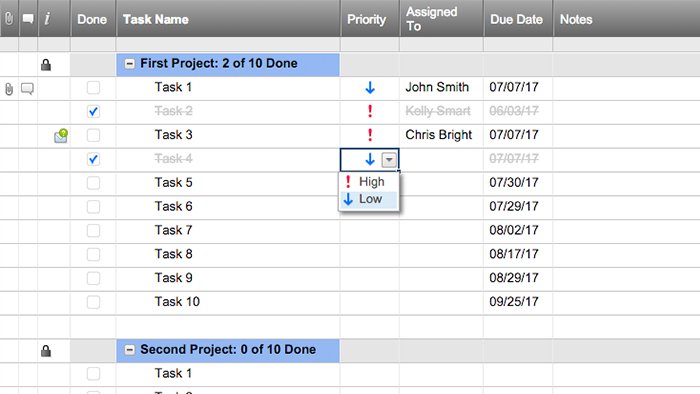Click the priority dropdown arrow on Task 4
The height and width of the screenshot is (394, 700).
[x=389, y=160]
